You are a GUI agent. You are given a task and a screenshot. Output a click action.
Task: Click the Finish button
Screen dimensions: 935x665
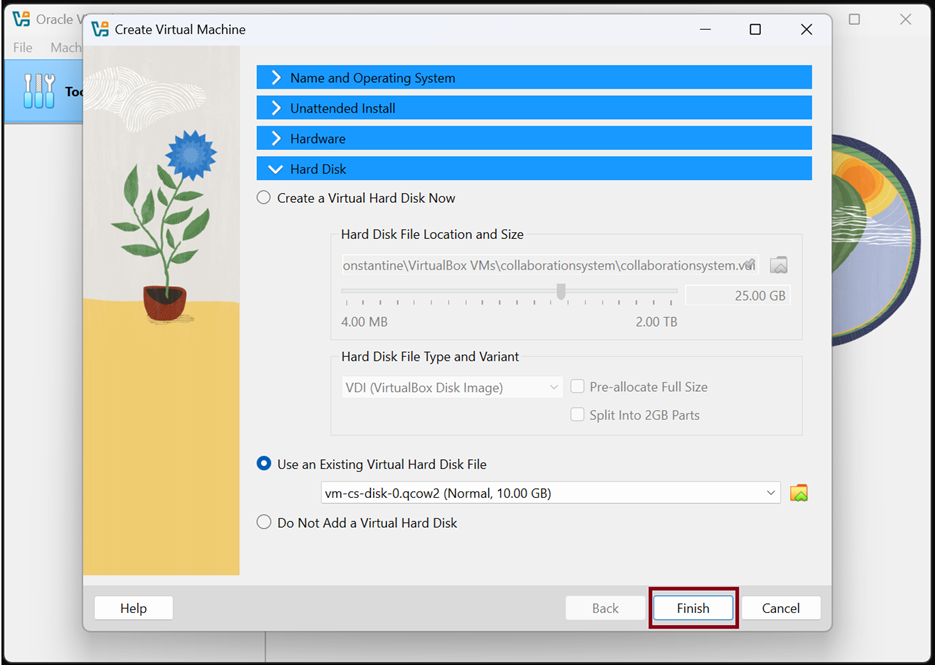tap(693, 608)
